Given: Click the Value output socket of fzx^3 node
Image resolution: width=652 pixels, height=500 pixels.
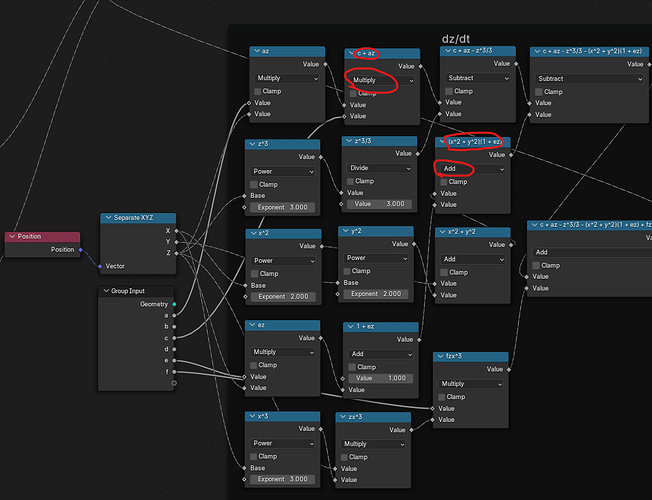Looking at the screenshot, I should 509,369.
